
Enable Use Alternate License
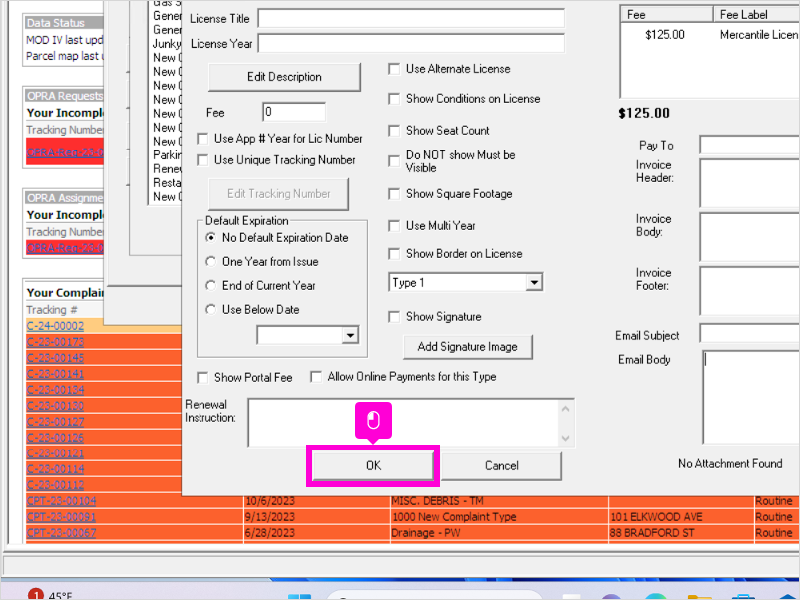[x=394, y=69]
